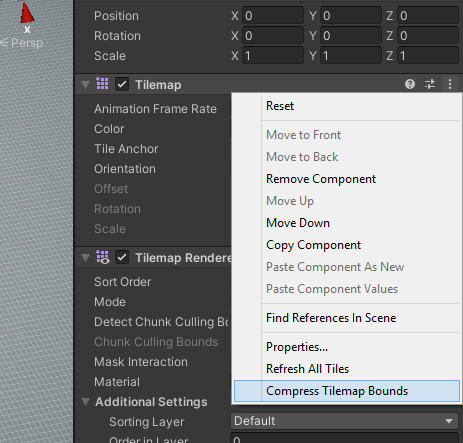Click the Tilemap Renderer component icon
The height and width of the screenshot is (443, 463).
point(103,257)
